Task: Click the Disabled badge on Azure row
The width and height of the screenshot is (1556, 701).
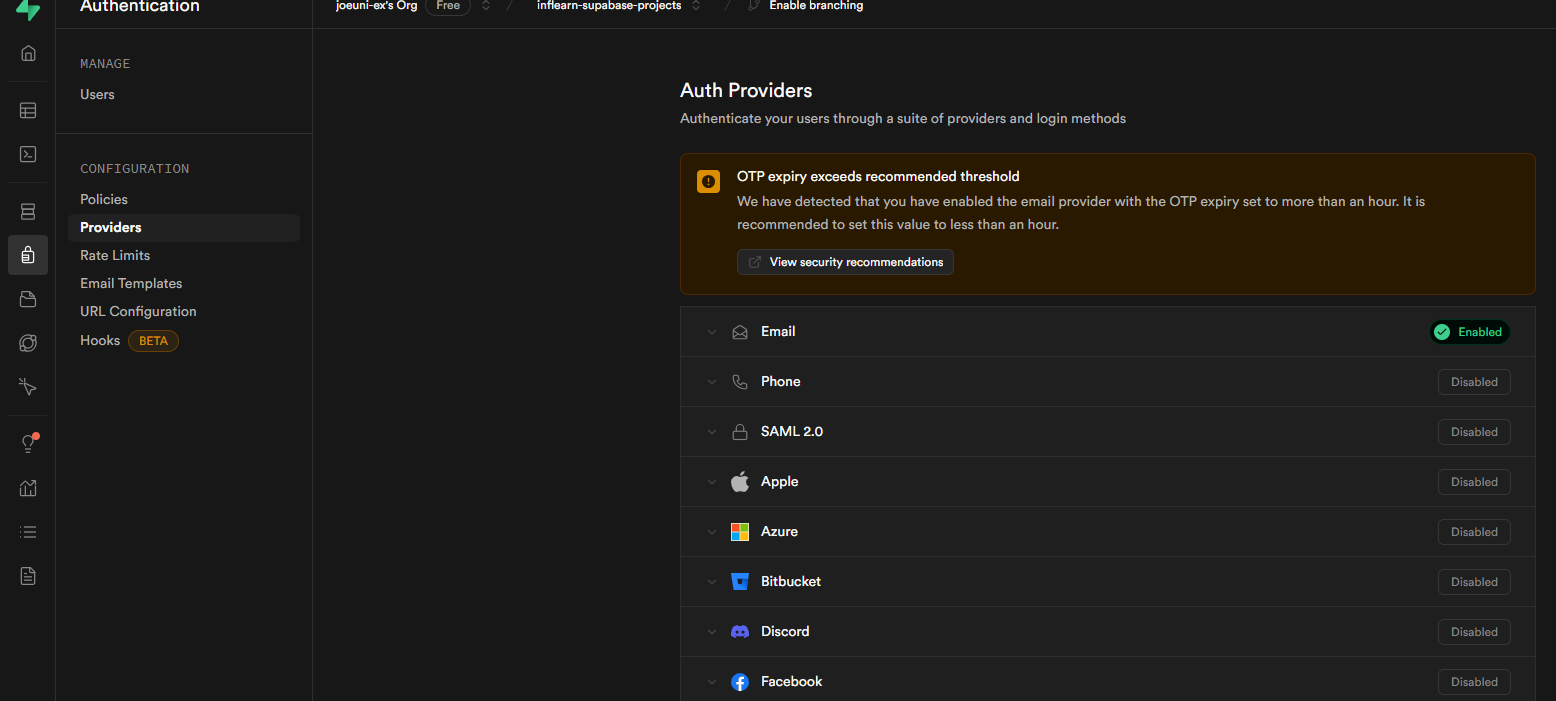Action: coord(1474,532)
